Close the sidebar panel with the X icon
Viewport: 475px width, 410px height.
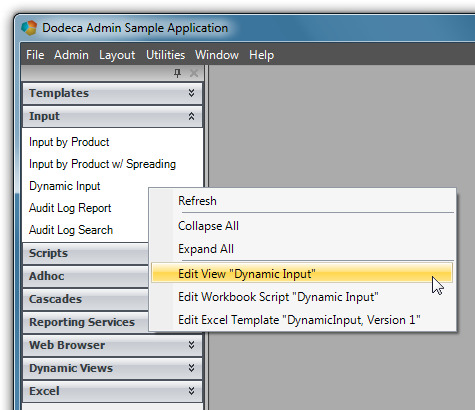point(194,73)
